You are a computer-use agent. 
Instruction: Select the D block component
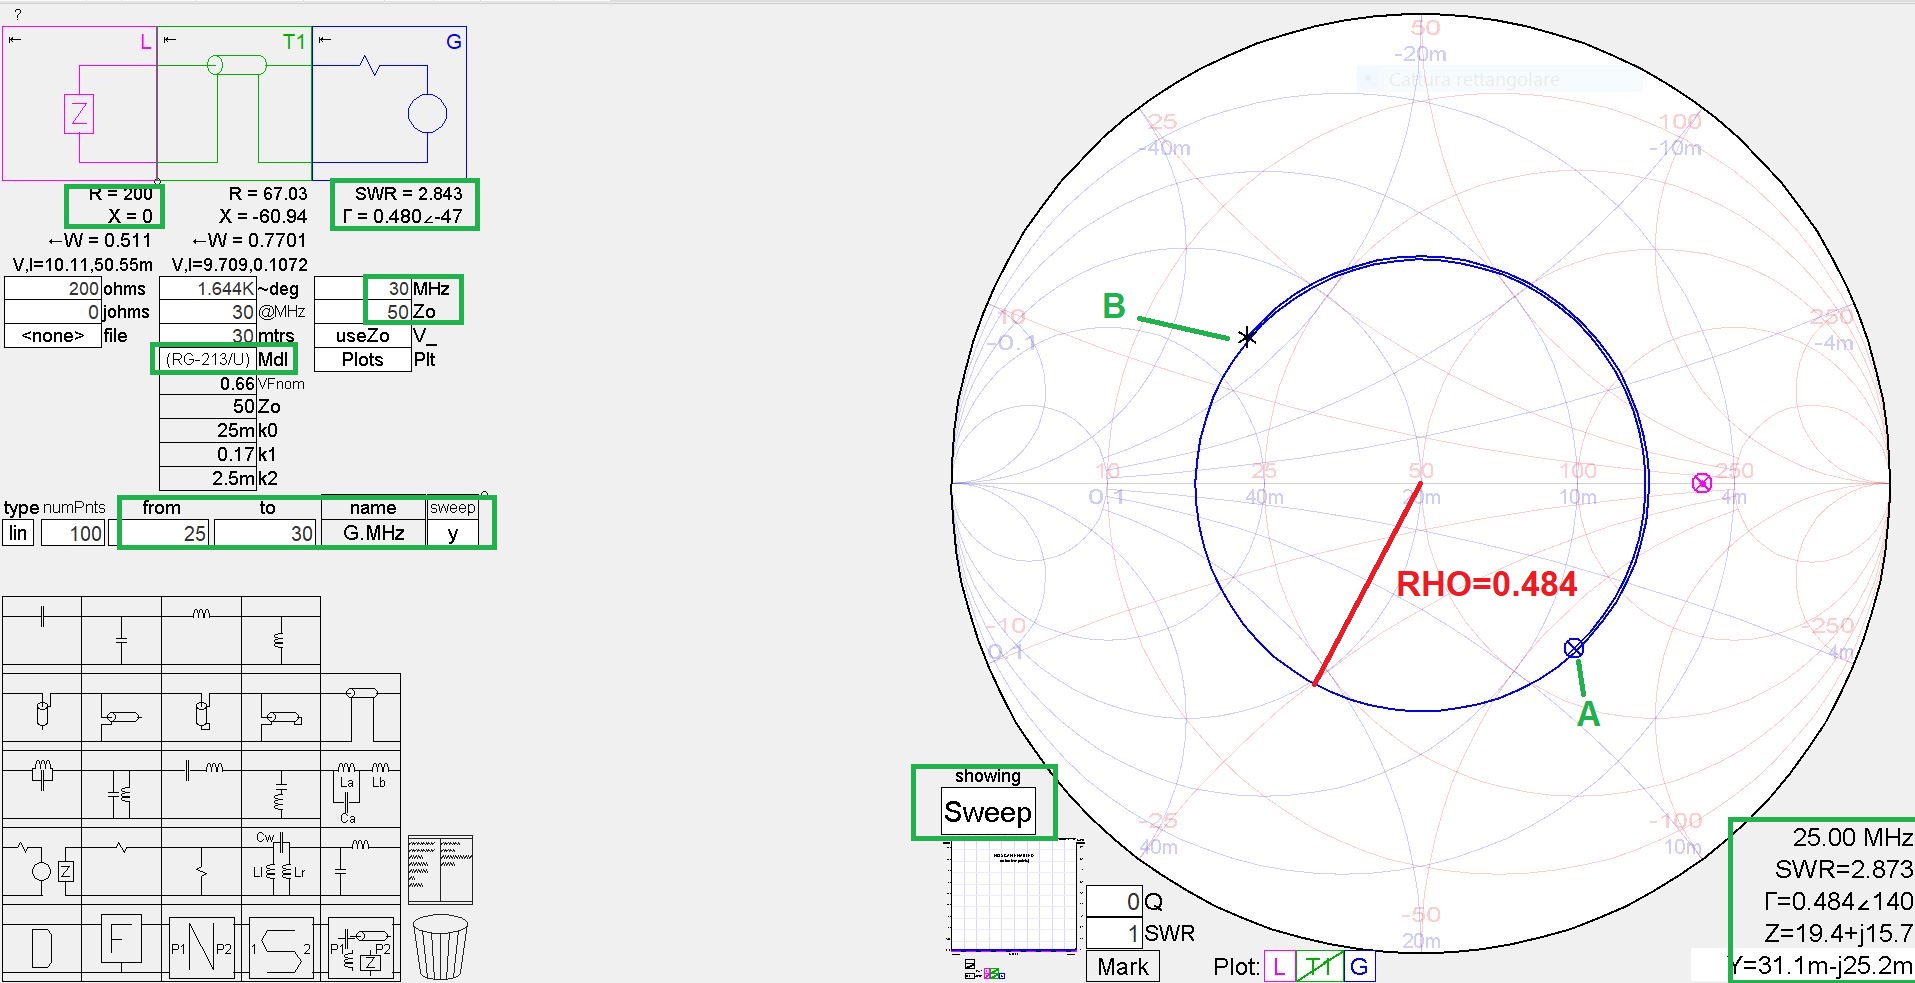[42, 943]
